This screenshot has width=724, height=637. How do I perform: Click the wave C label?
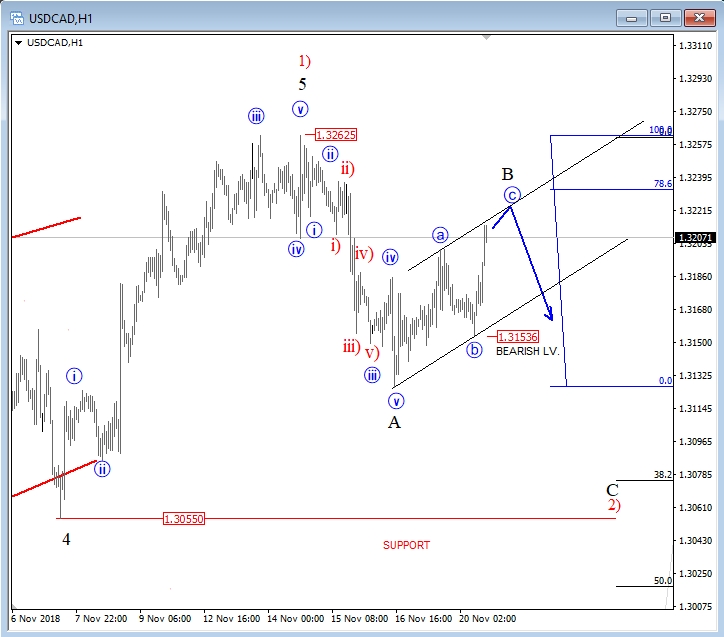coord(612,490)
